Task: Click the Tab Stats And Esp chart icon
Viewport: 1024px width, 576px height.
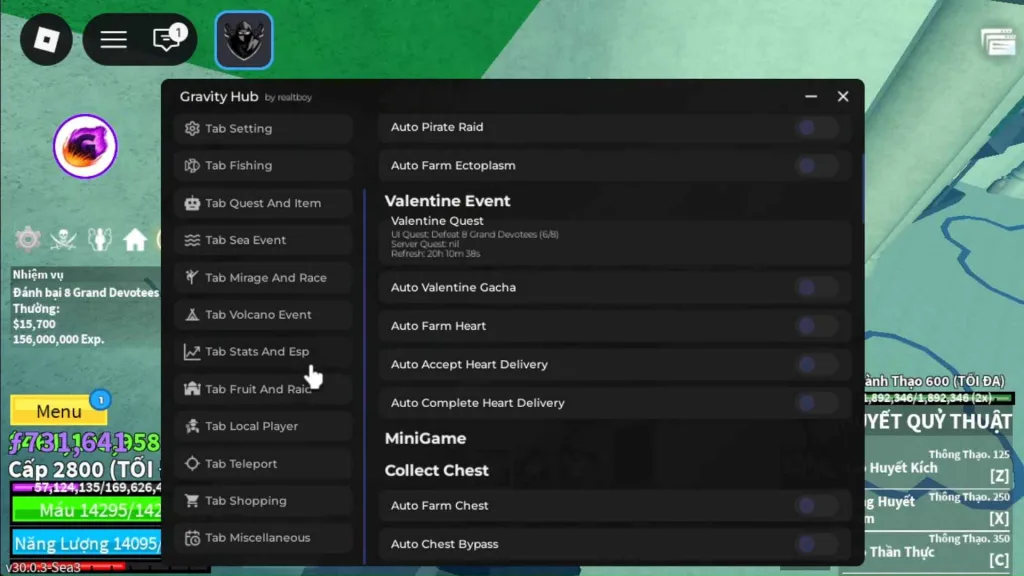Action: 192,352
